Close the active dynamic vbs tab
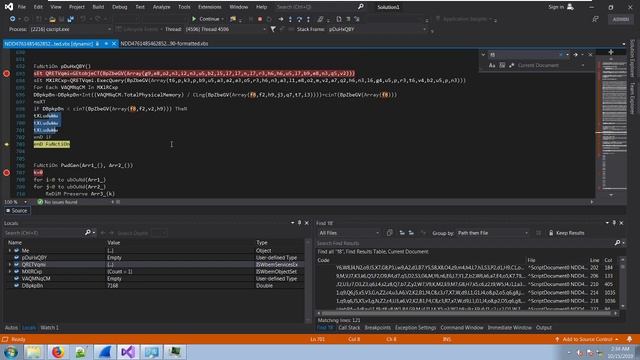 pos(114,44)
